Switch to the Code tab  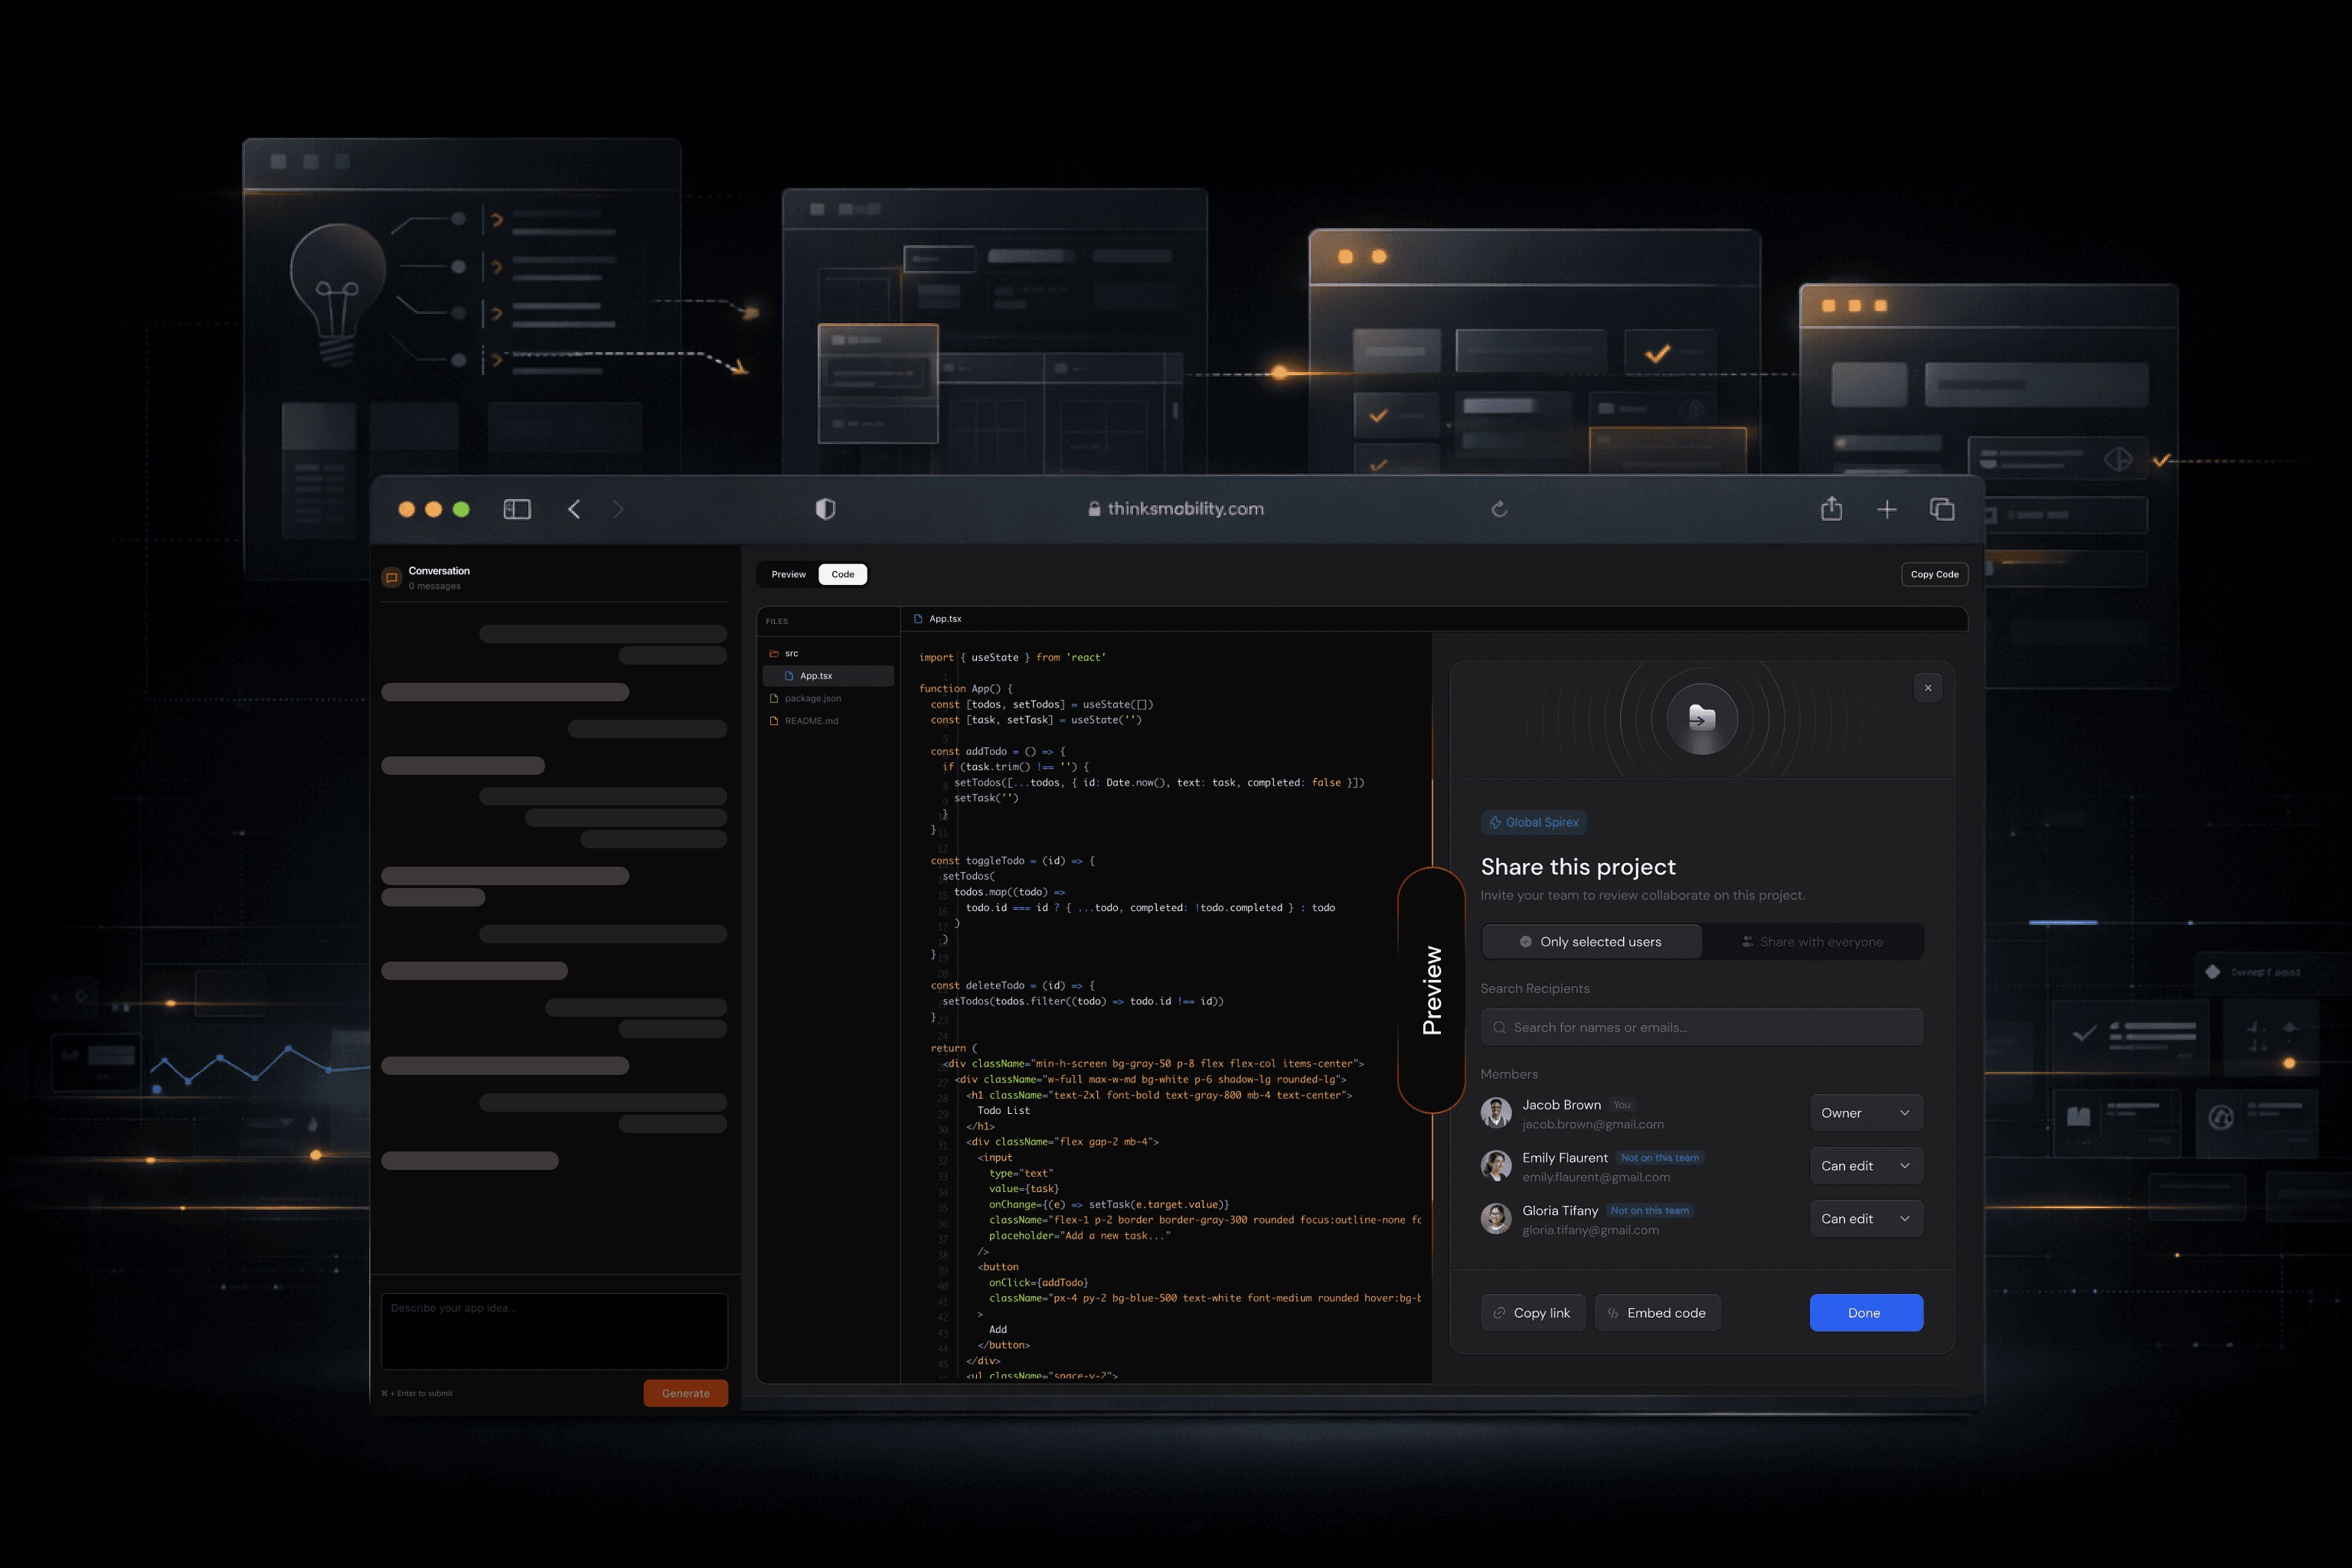843,574
